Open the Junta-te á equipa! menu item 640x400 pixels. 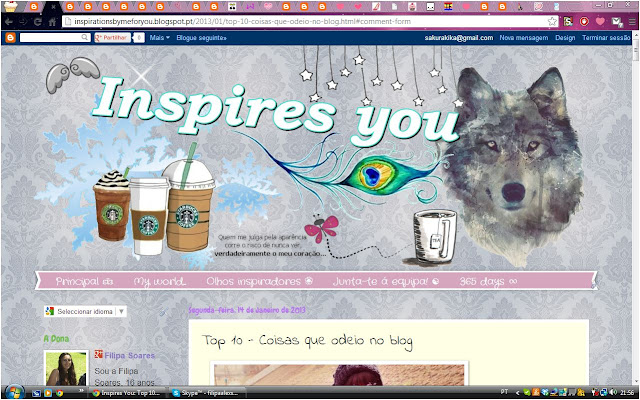[x=386, y=282]
